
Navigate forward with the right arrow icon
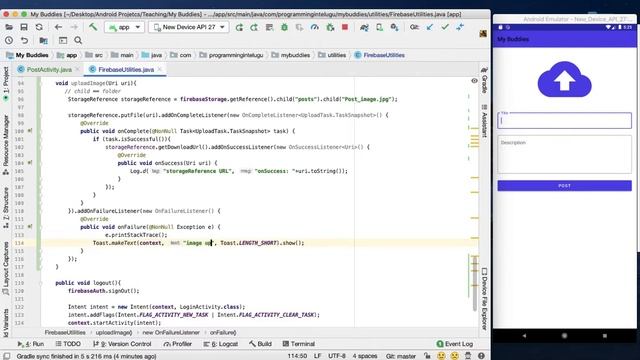[74, 27]
